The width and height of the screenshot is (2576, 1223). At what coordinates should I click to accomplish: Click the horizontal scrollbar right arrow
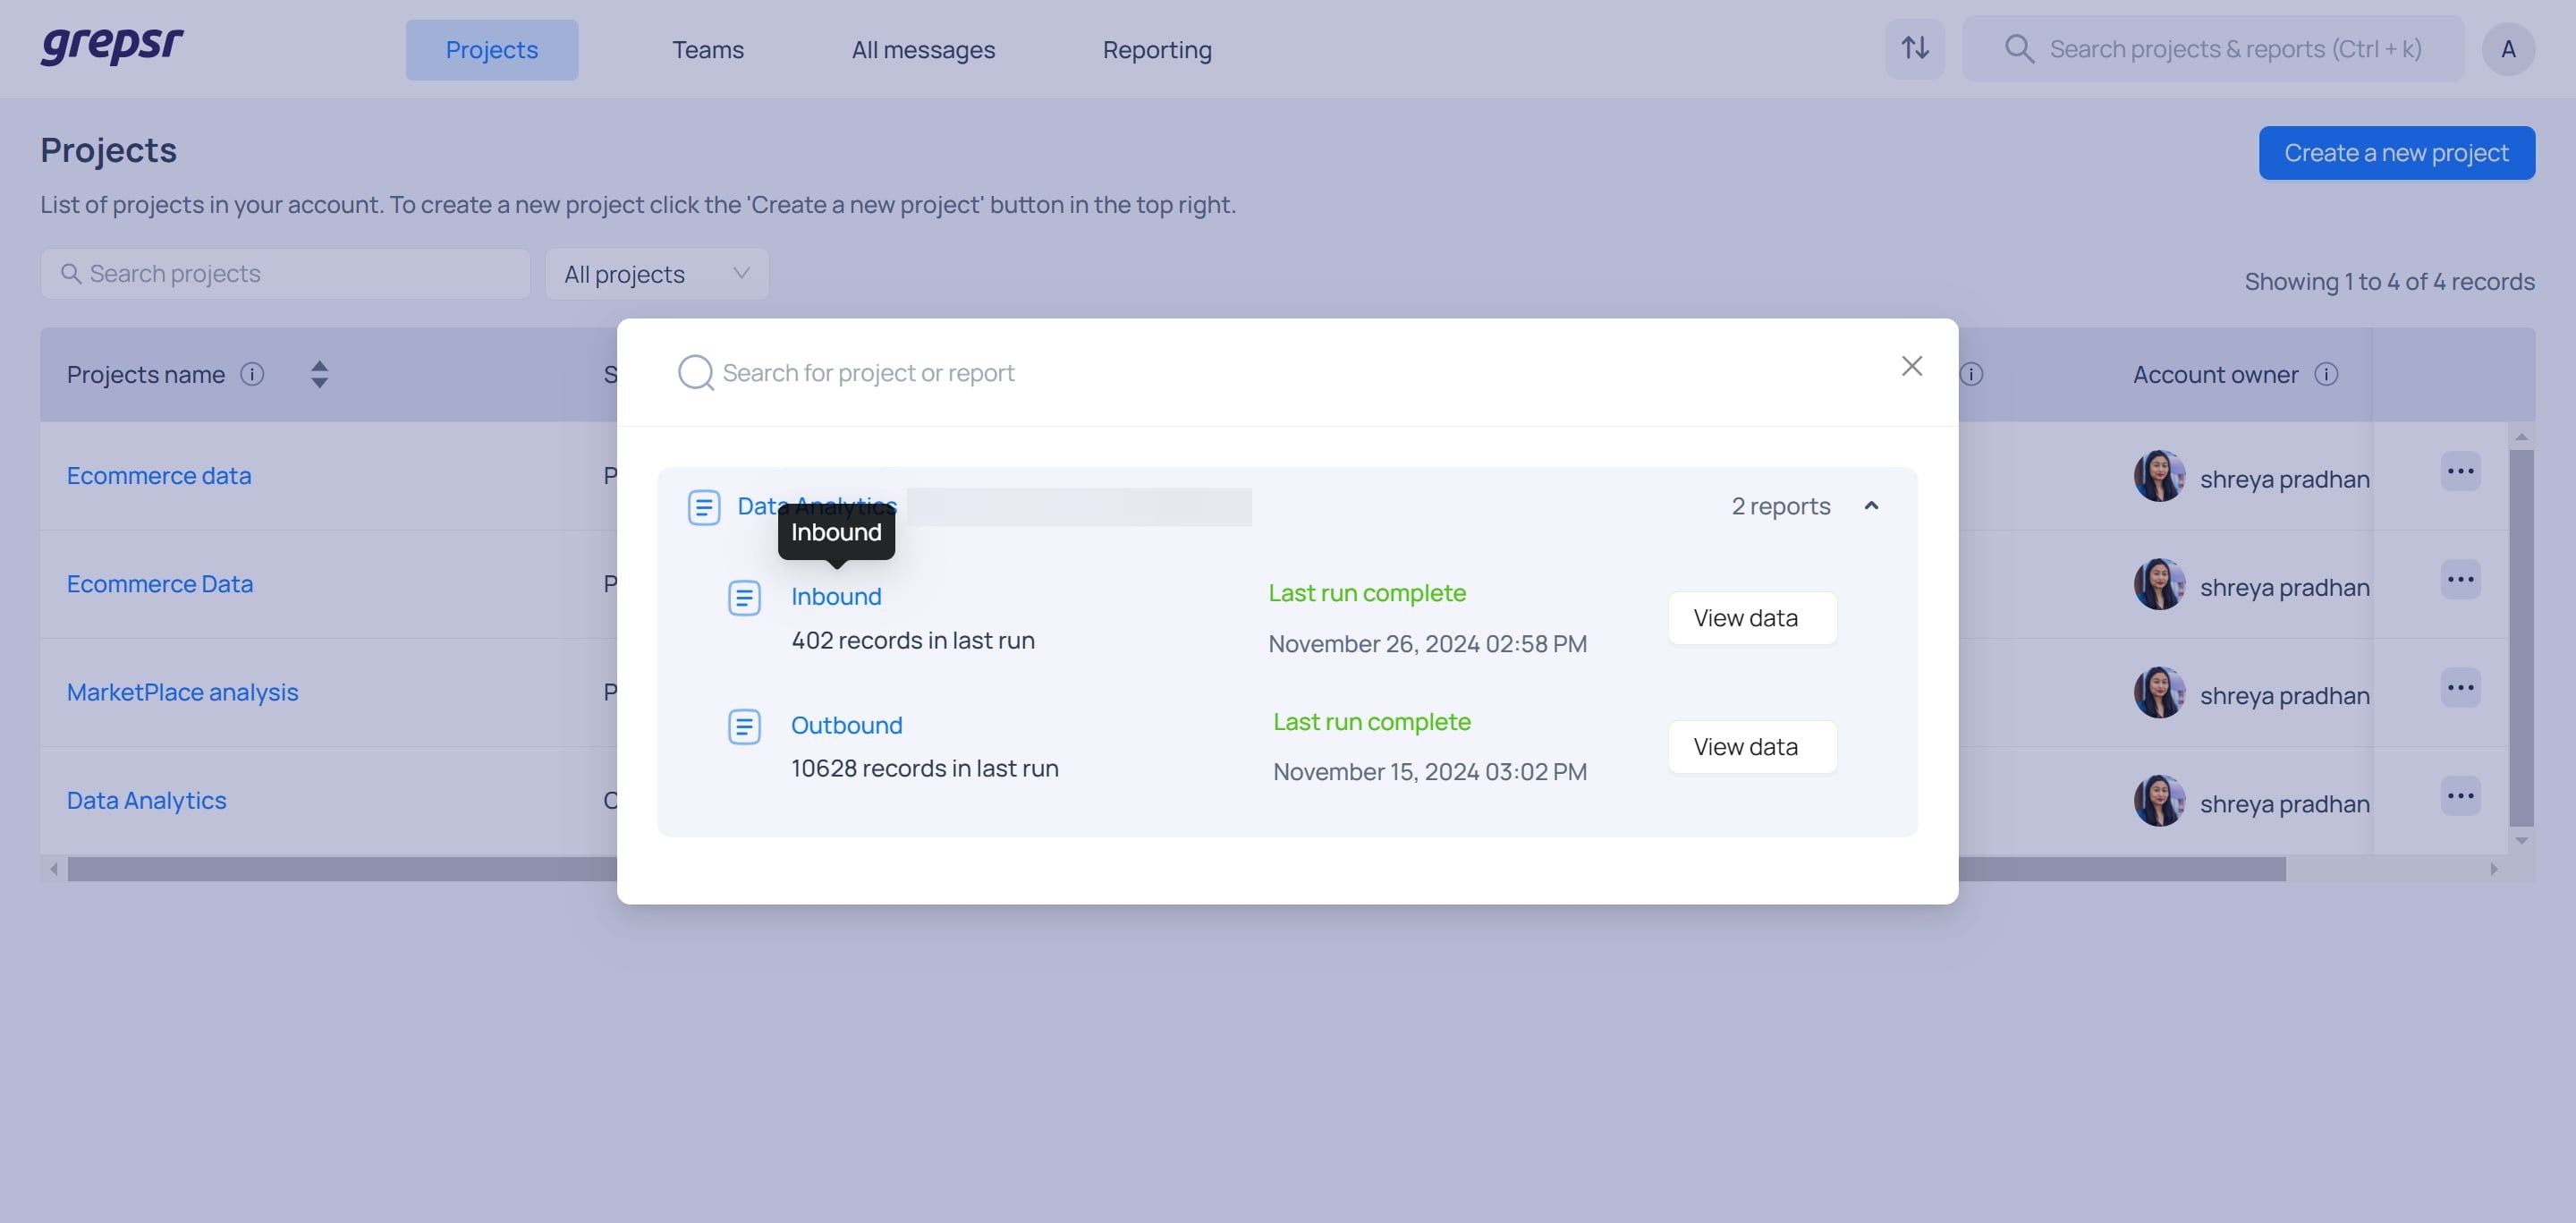(2494, 869)
